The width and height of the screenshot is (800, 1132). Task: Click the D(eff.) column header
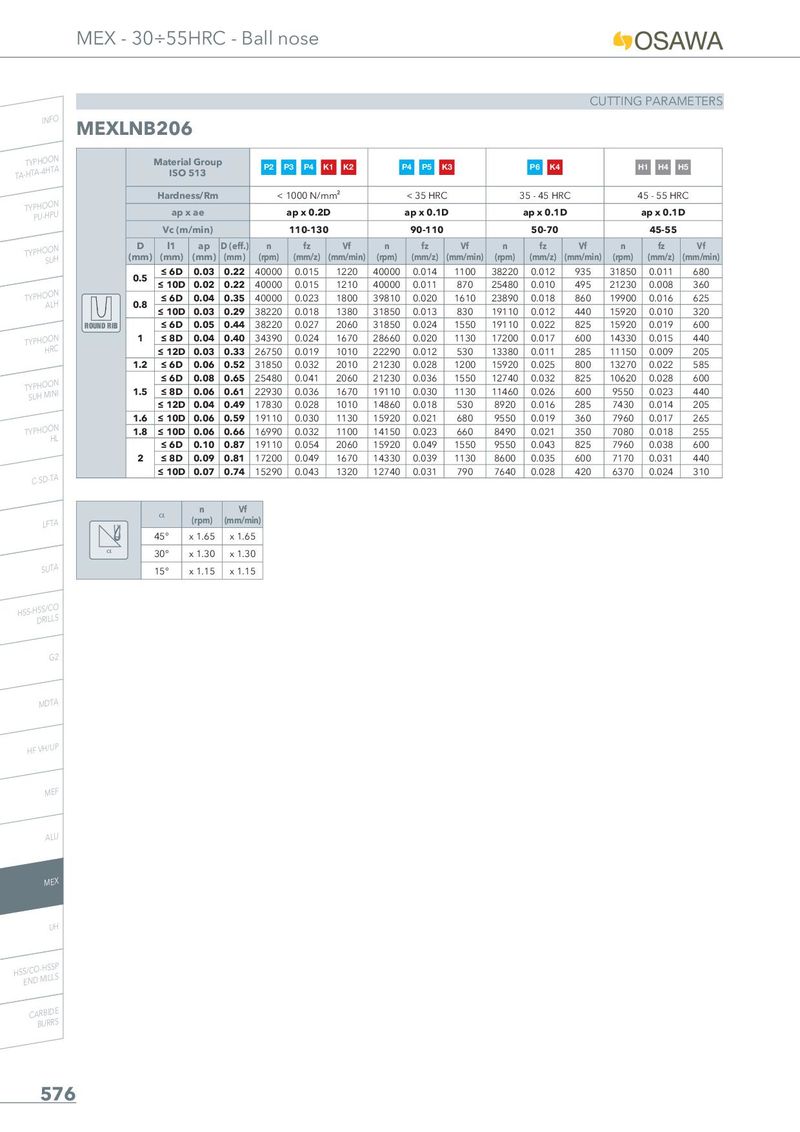[234, 251]
